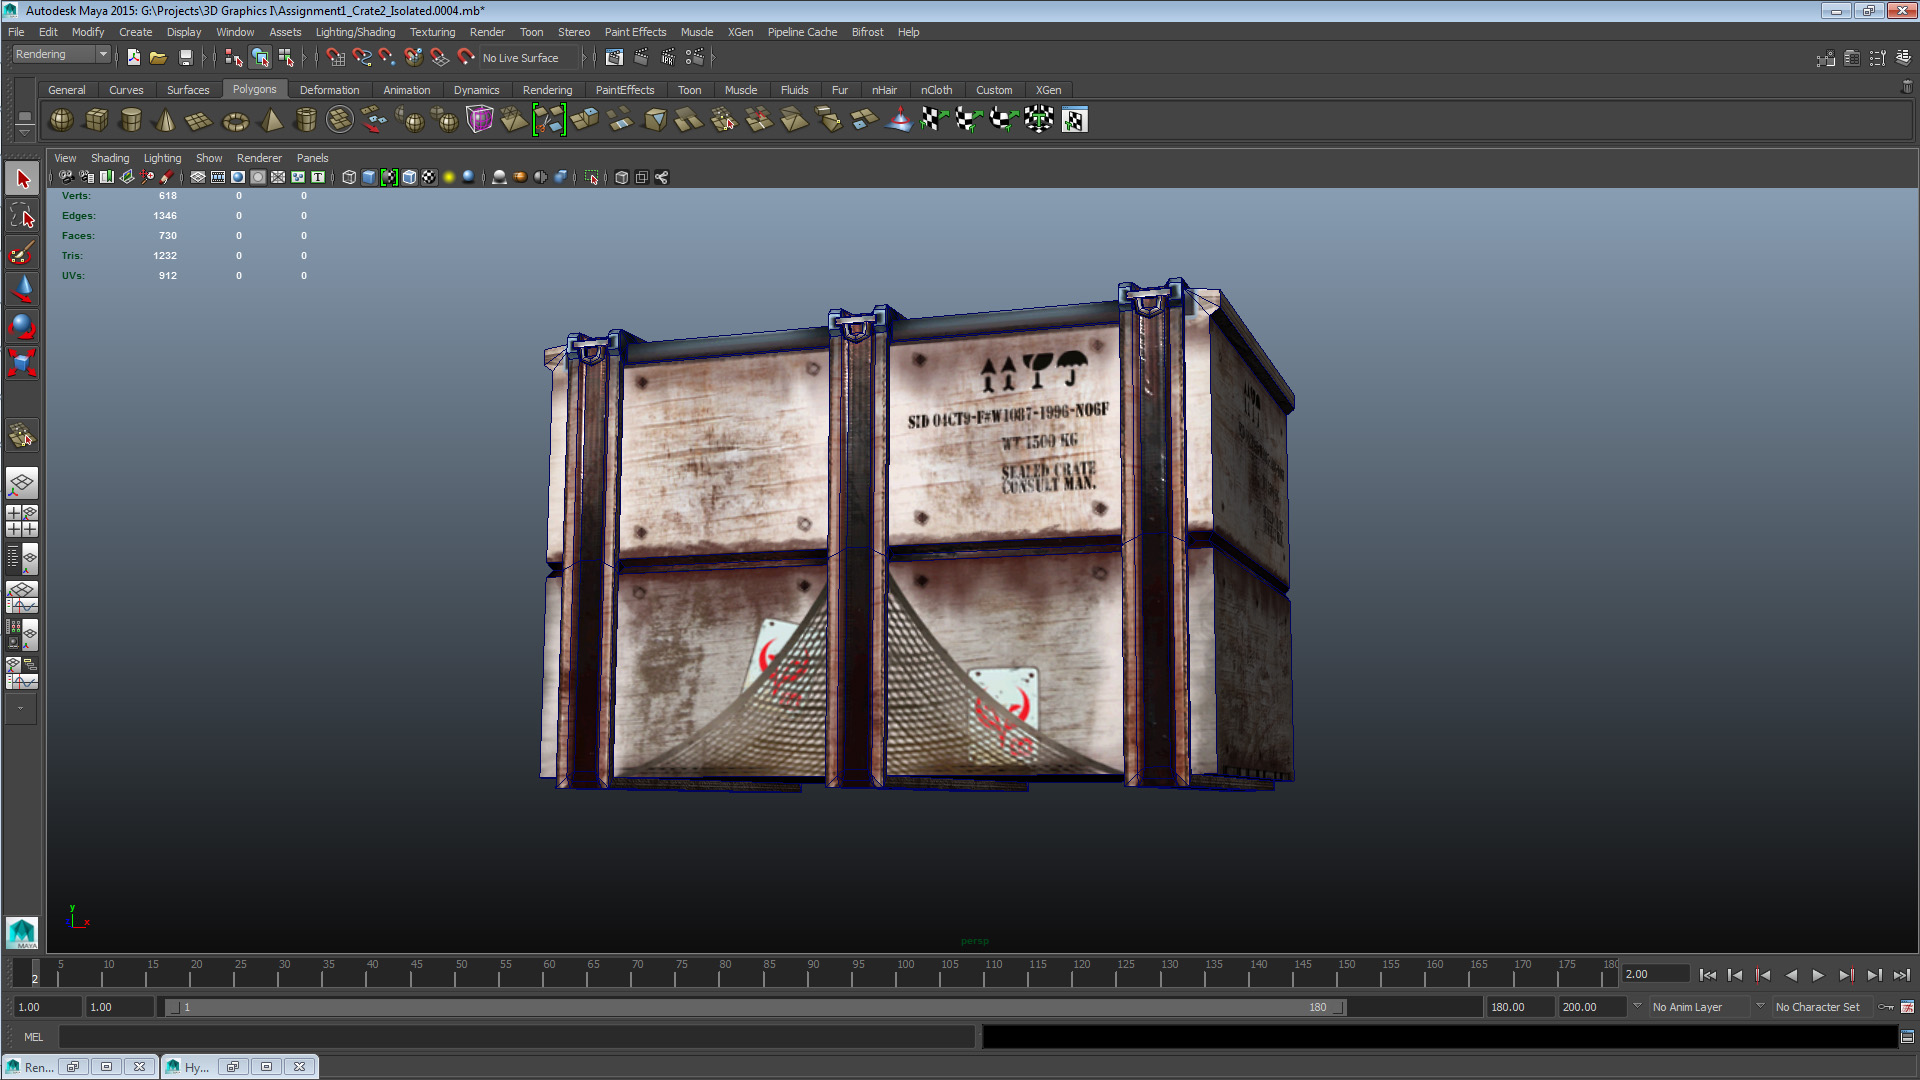
Task: Open the Lighting/Shading menu
Action: tap(354, 32)
